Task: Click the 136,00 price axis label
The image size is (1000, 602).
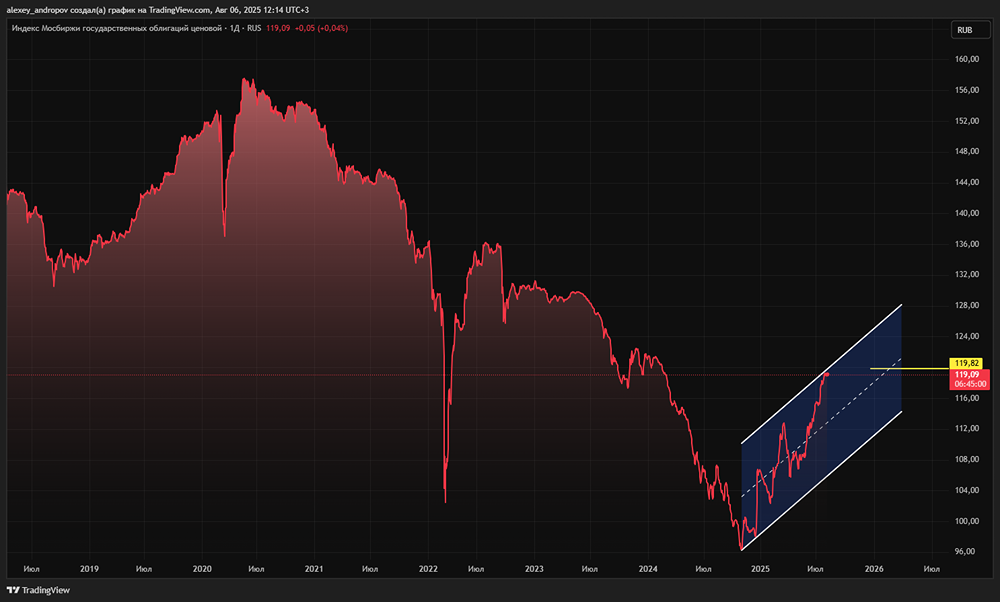Action: 967,244
